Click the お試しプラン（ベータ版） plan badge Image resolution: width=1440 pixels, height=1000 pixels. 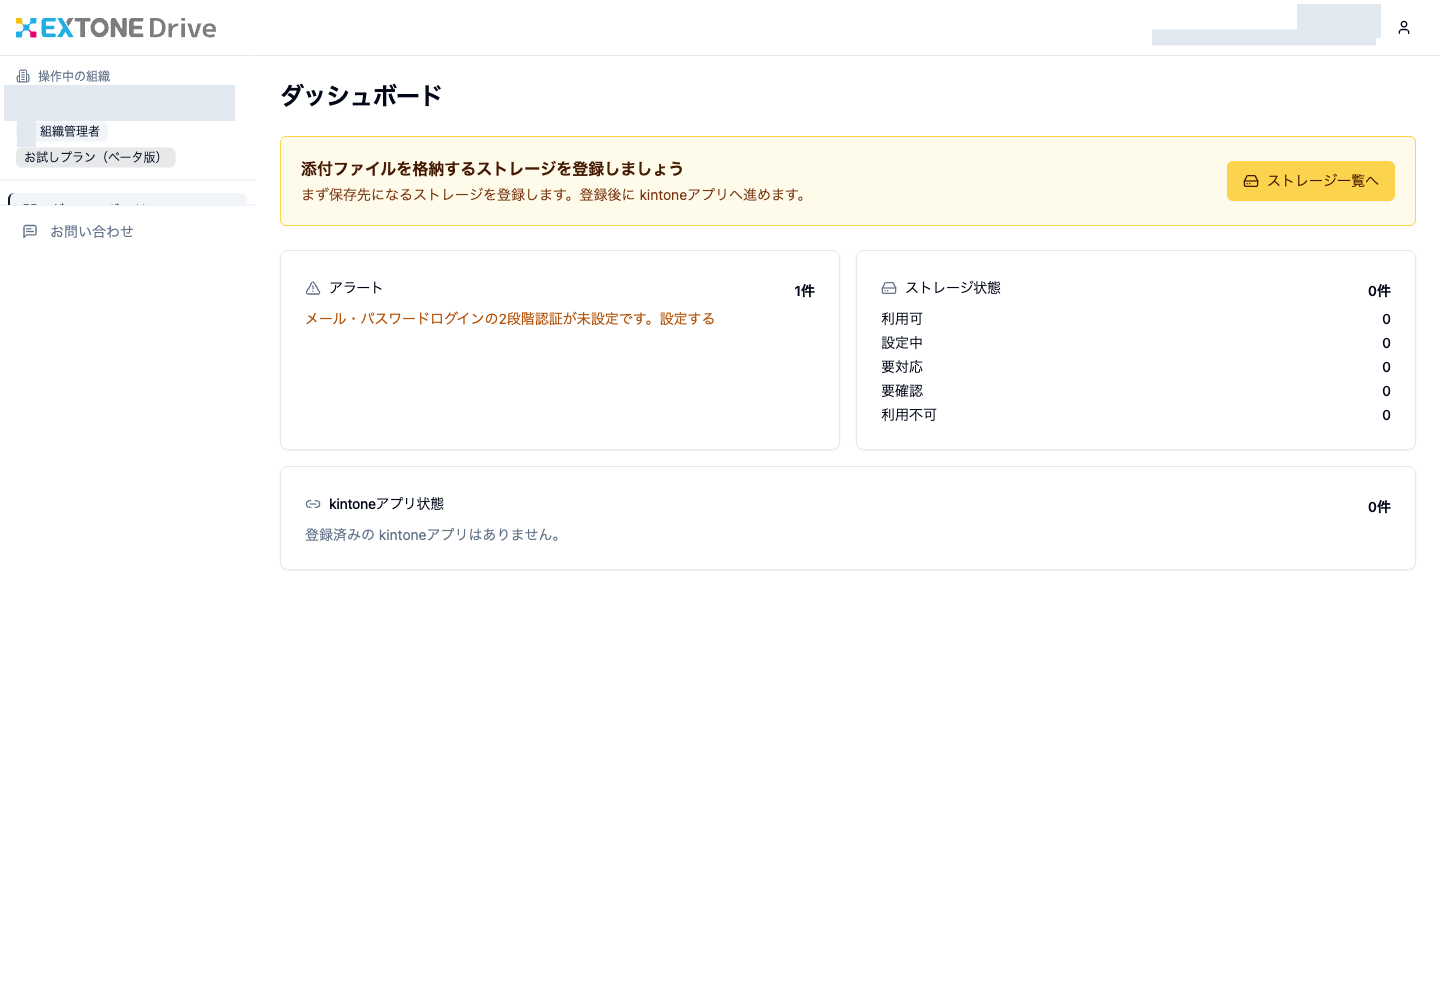click(96, 157)
